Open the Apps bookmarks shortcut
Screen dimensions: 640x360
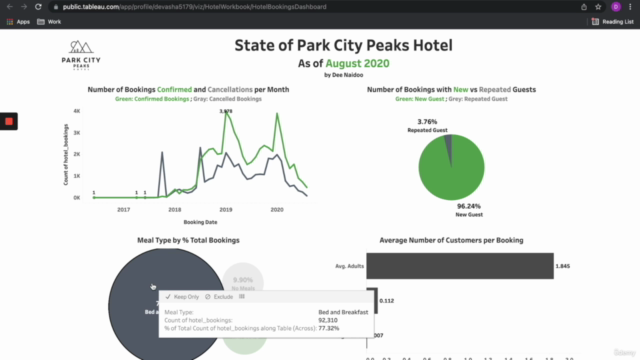[x=18, y=22]
